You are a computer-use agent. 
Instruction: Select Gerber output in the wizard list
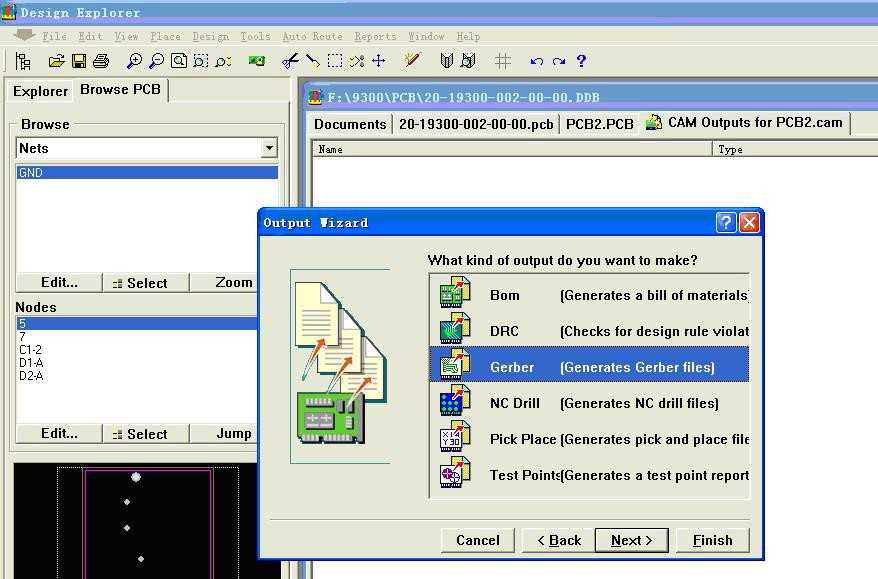coord(589,365)
